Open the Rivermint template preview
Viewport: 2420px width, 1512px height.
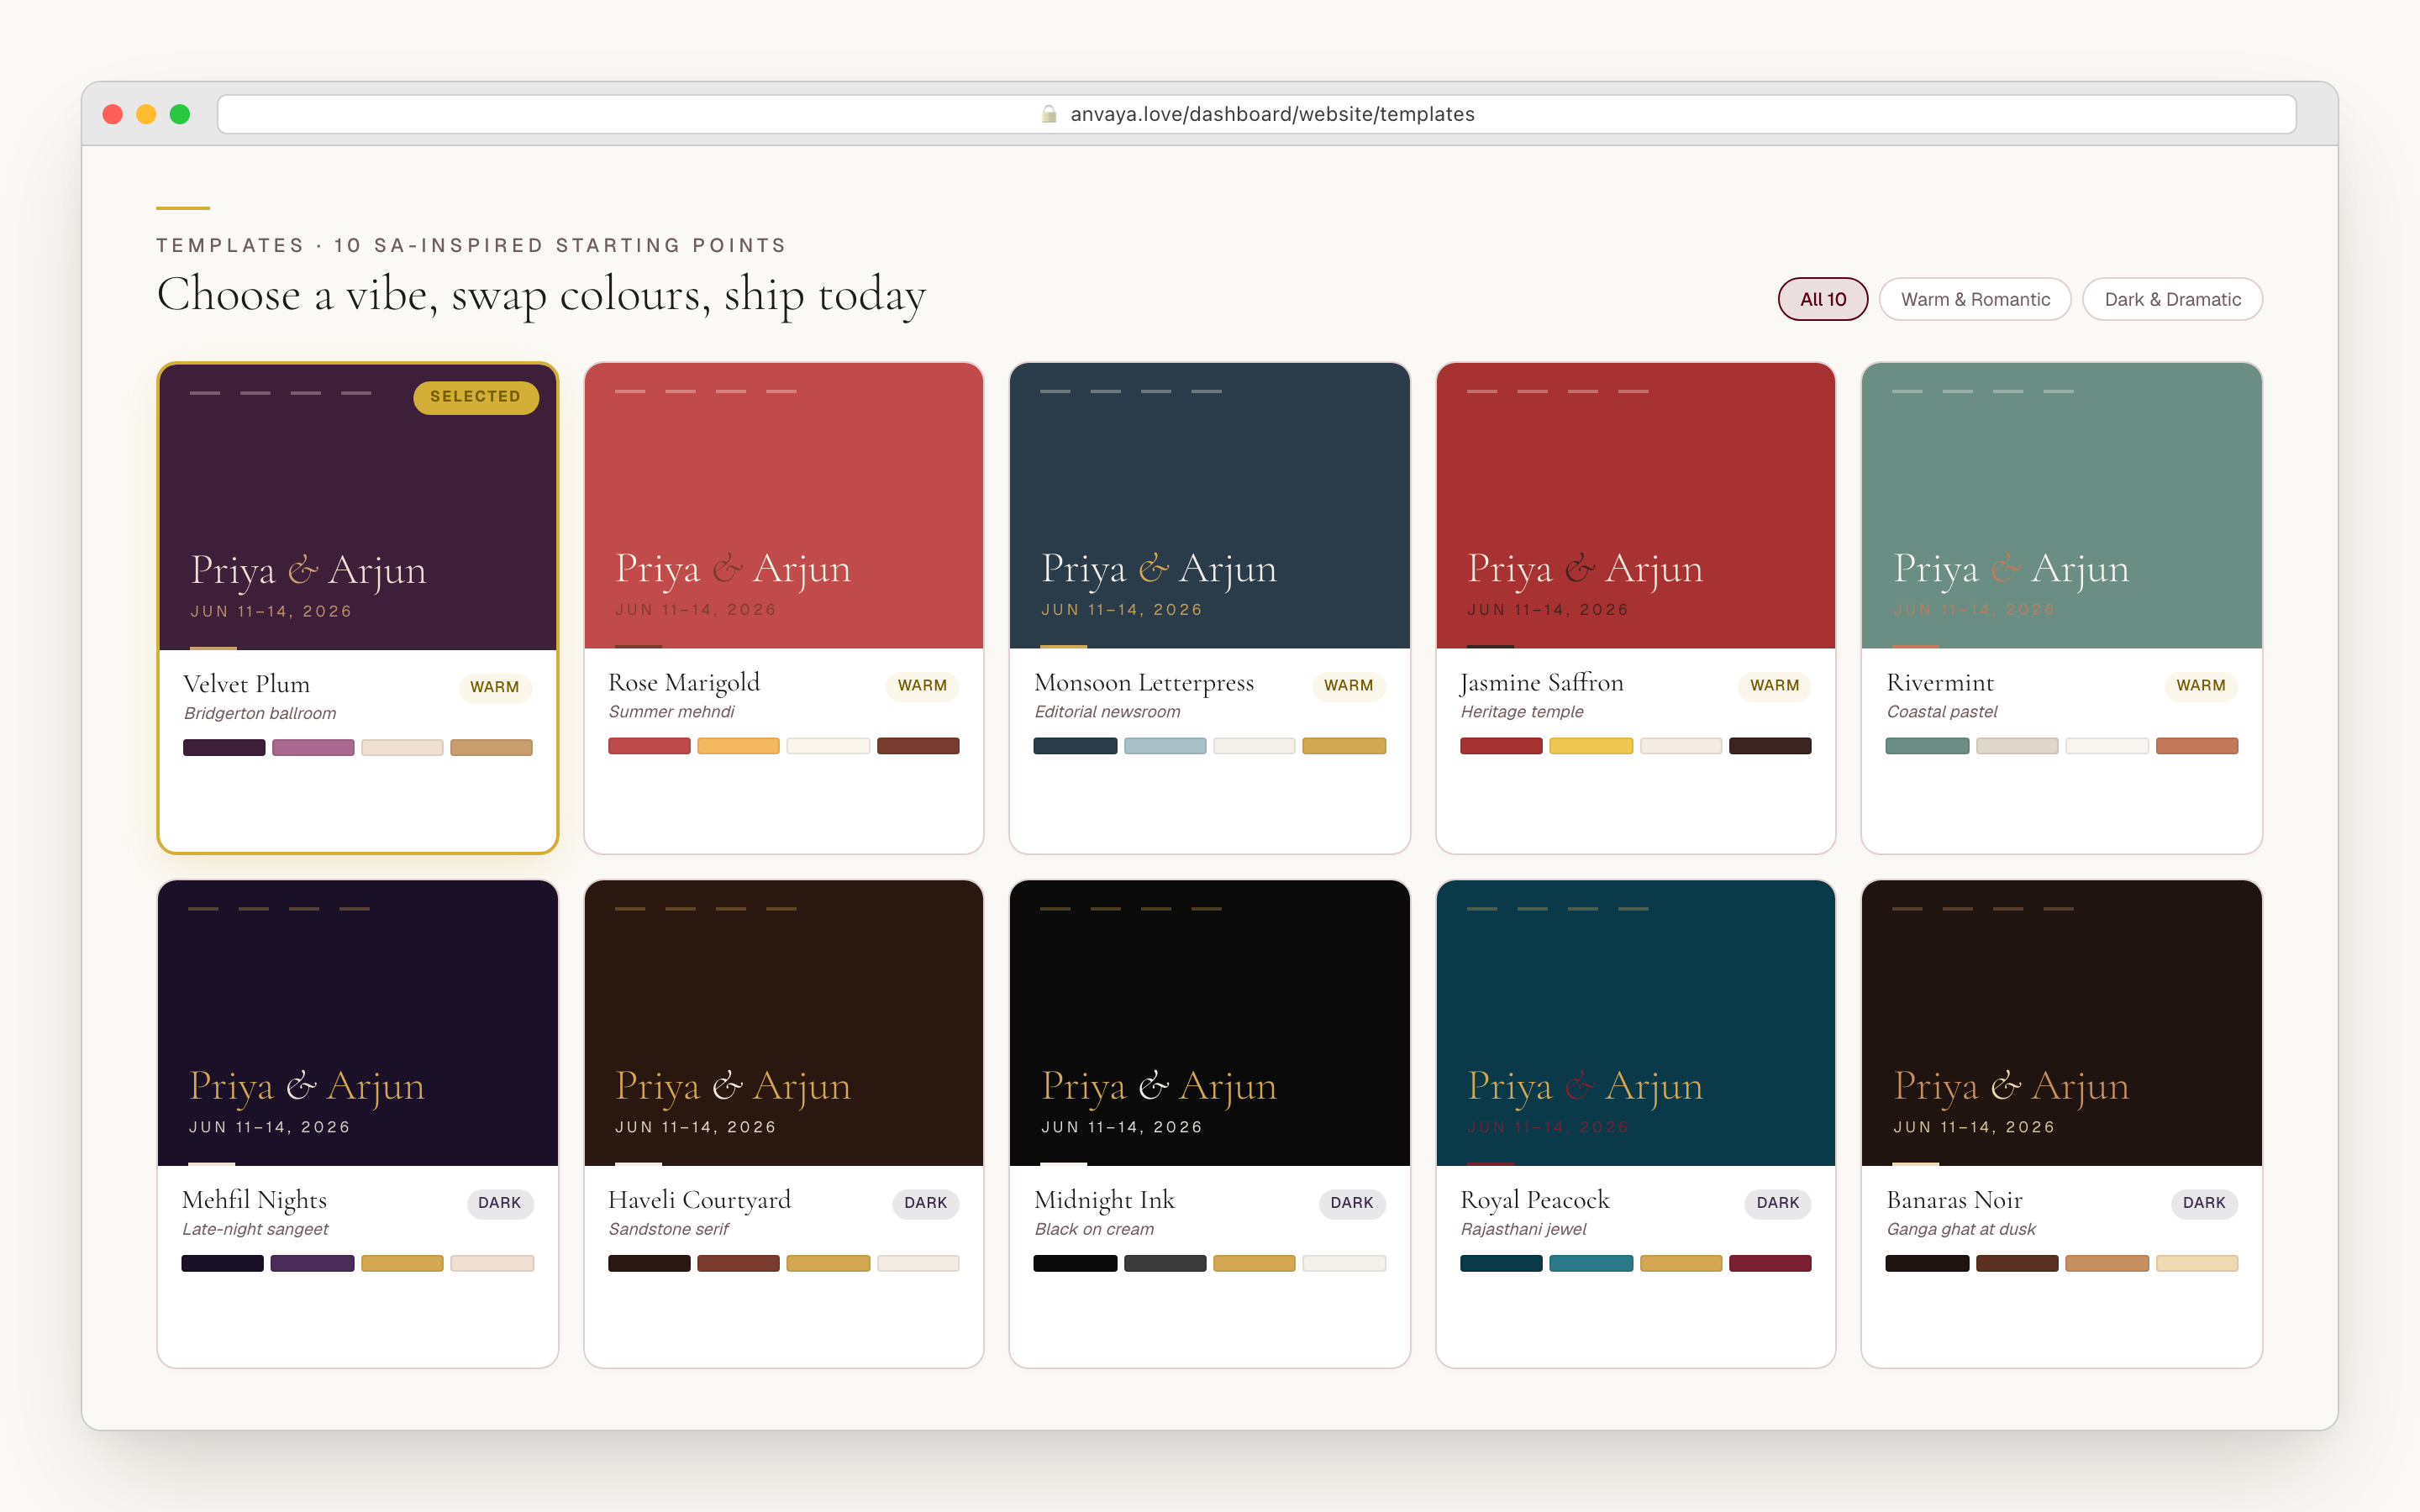click(2062, 506)
